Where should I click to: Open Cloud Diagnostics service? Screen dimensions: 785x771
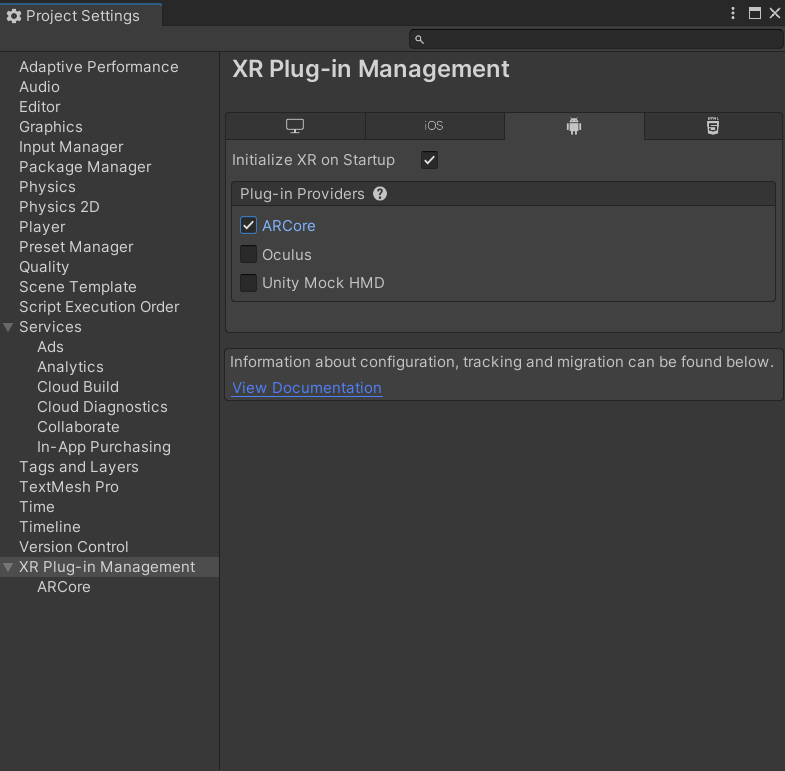(102, 407)
